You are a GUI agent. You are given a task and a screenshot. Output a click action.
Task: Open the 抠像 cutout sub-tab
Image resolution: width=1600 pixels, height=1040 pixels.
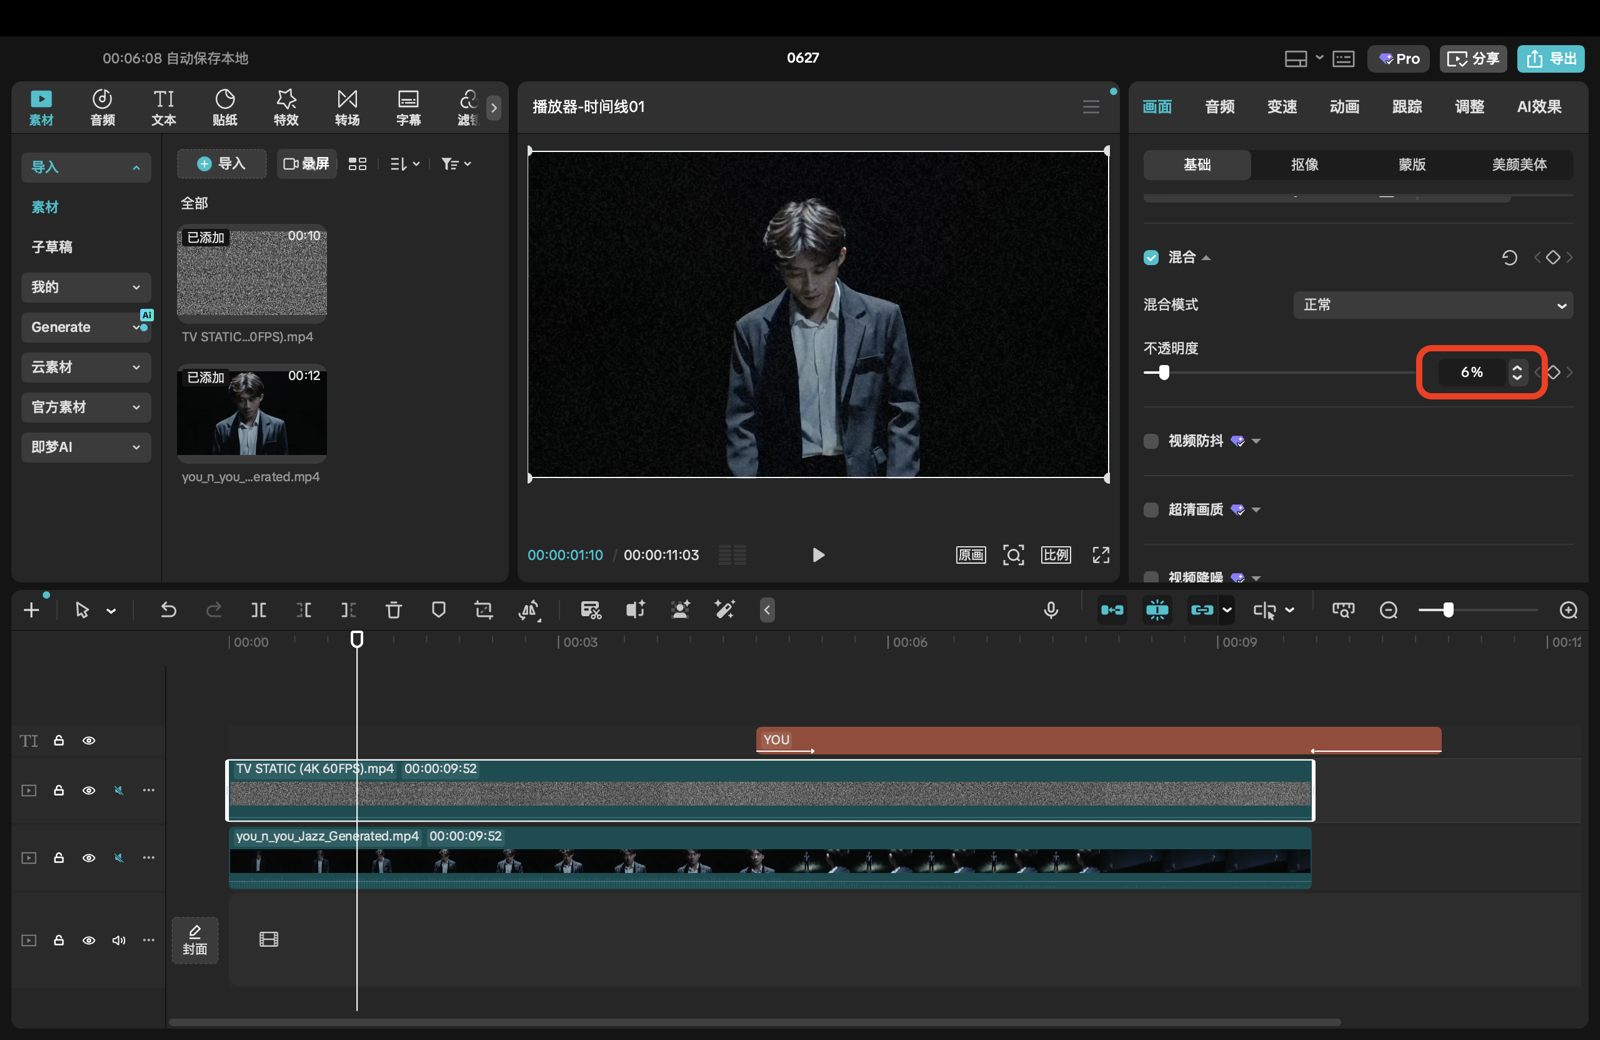(1304, 165)
